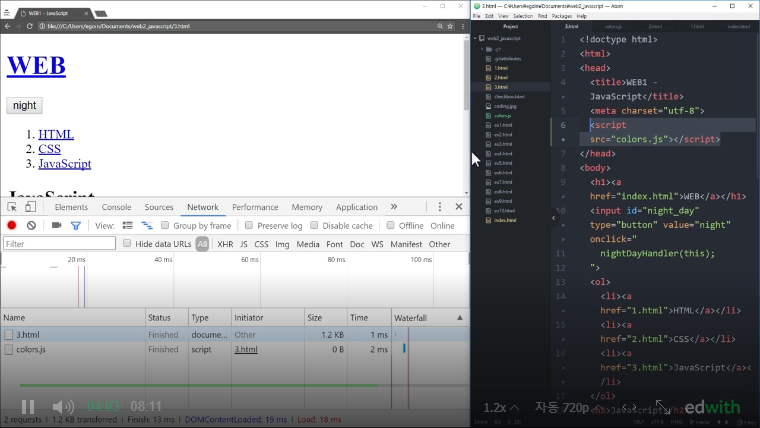Follow the 3.html initiator link
The height and width of the screenshot is (428, 760).
point(246,349)
